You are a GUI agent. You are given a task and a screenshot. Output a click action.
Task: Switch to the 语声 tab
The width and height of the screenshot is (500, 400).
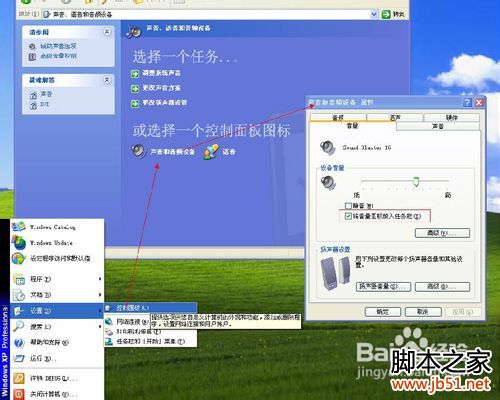[395, 117]
